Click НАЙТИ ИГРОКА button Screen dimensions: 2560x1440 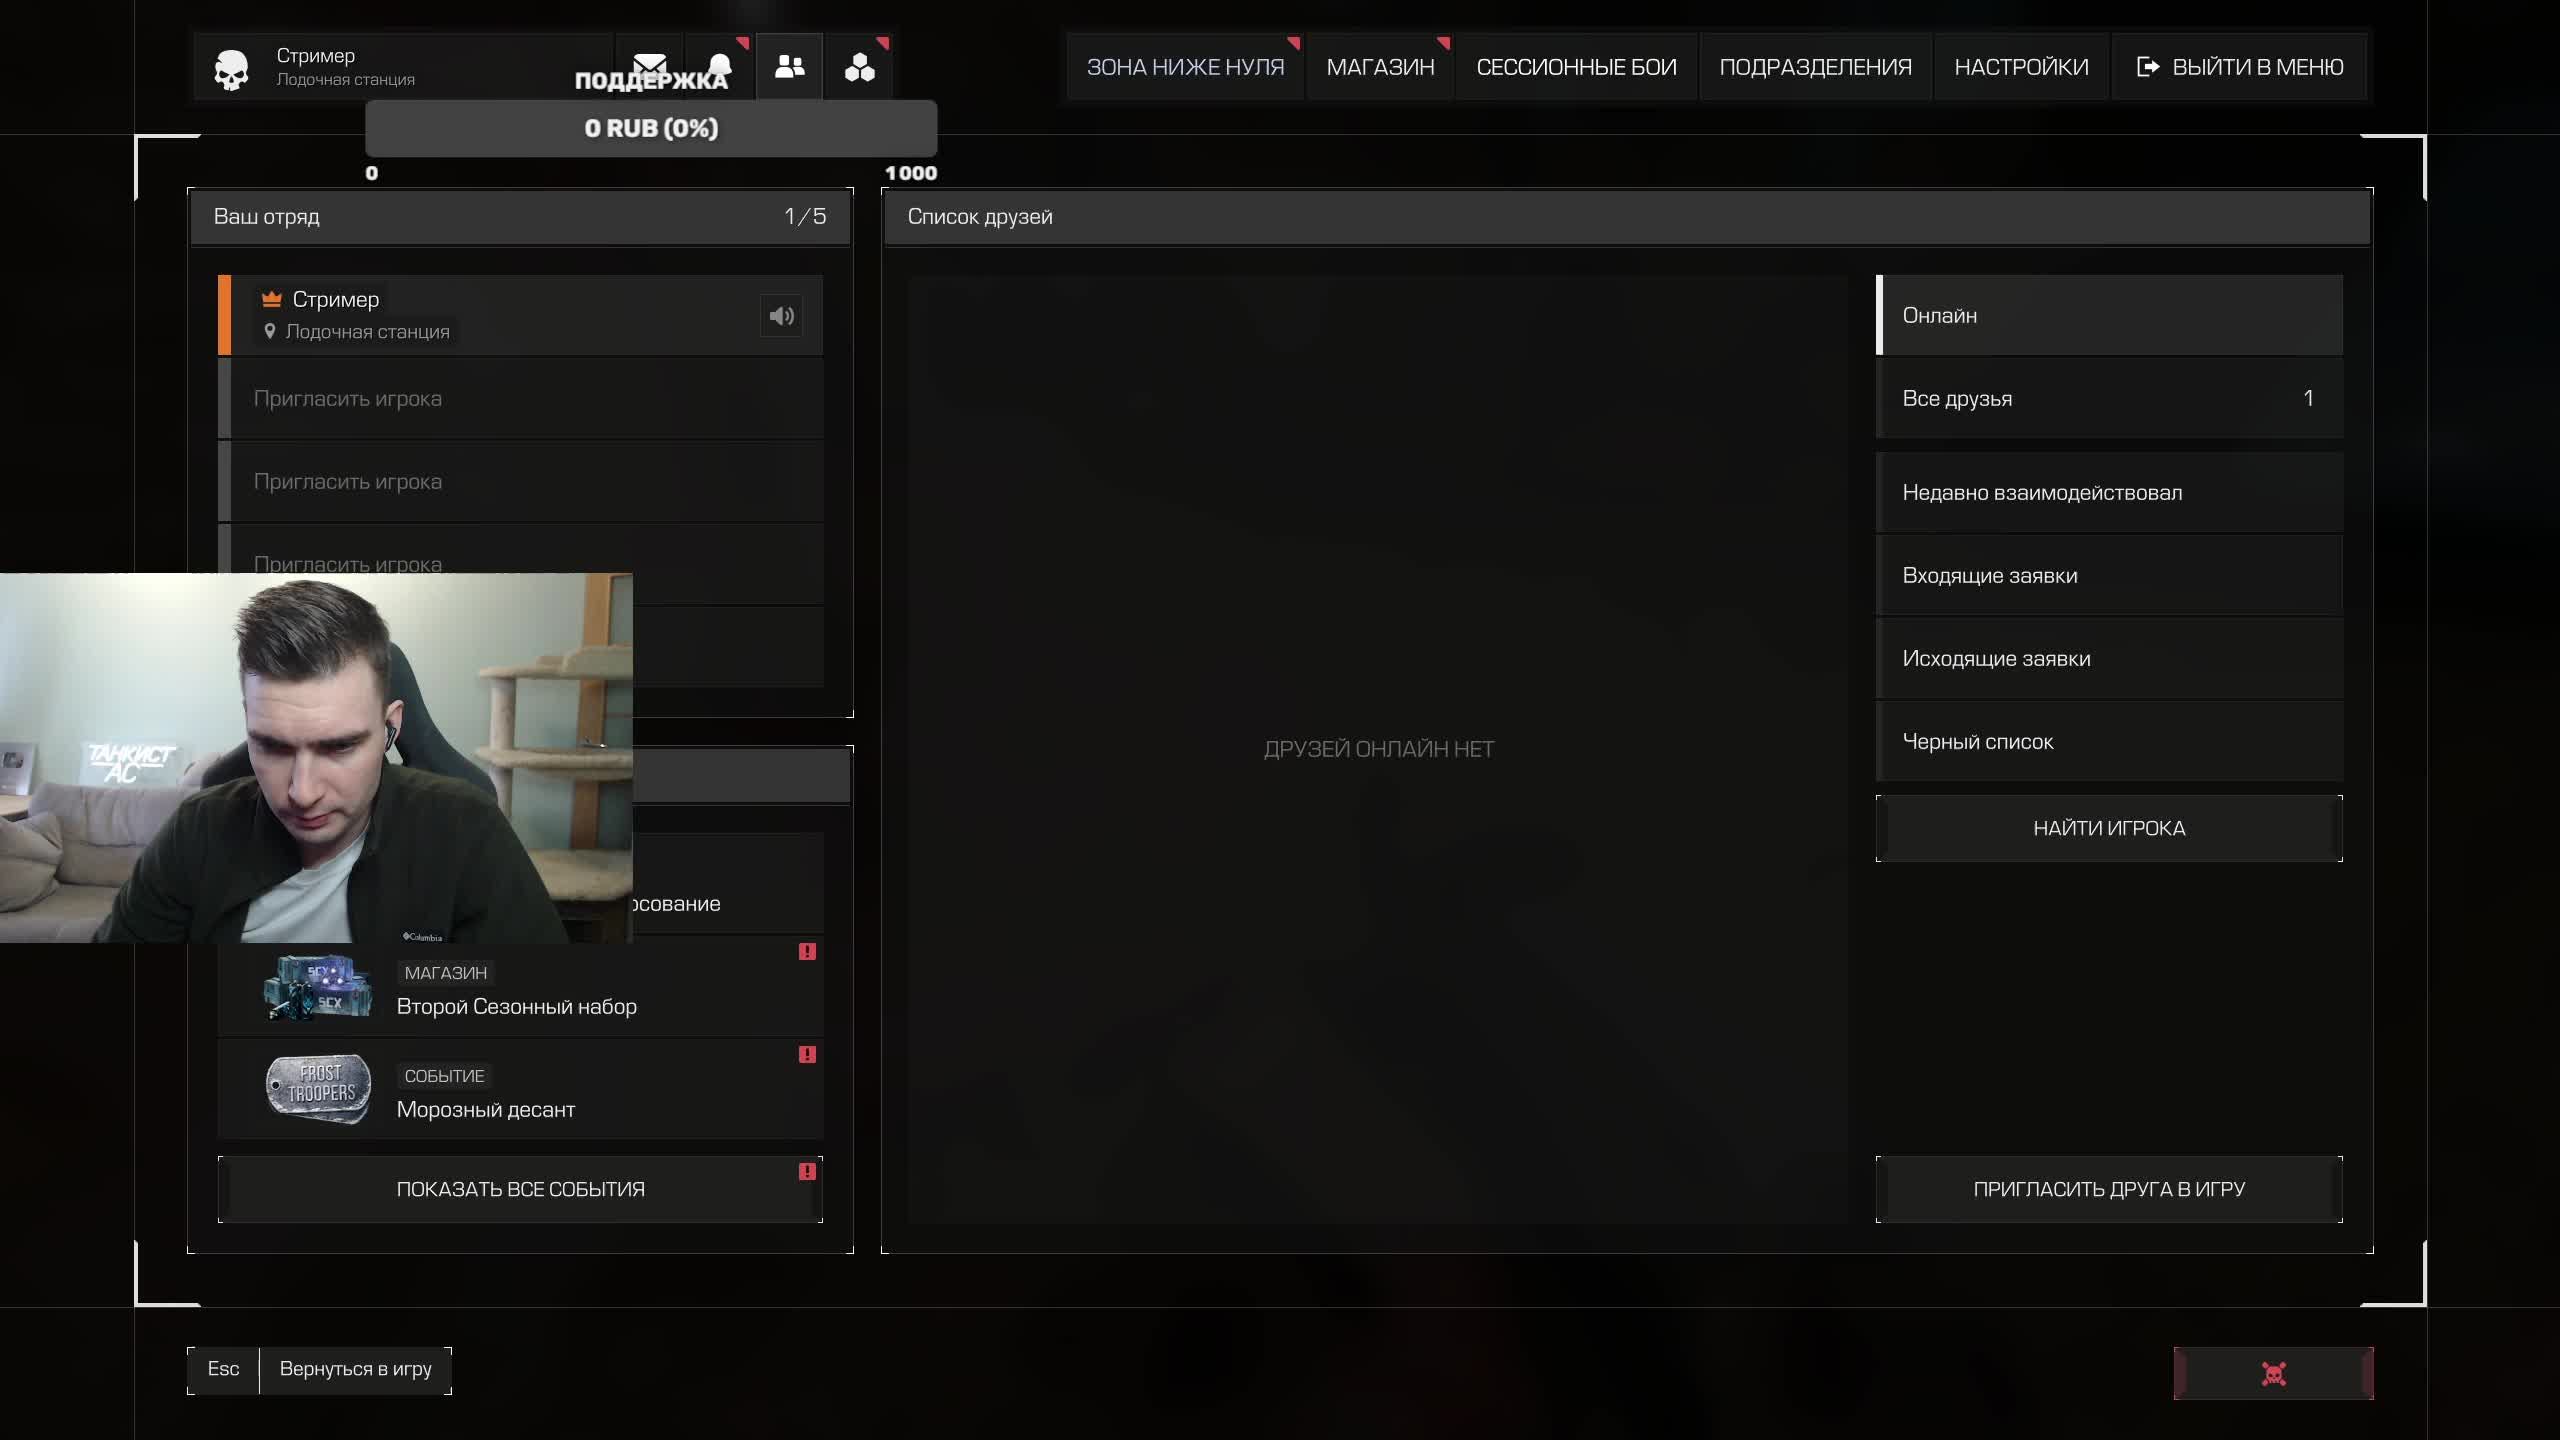pos(2108,828)
